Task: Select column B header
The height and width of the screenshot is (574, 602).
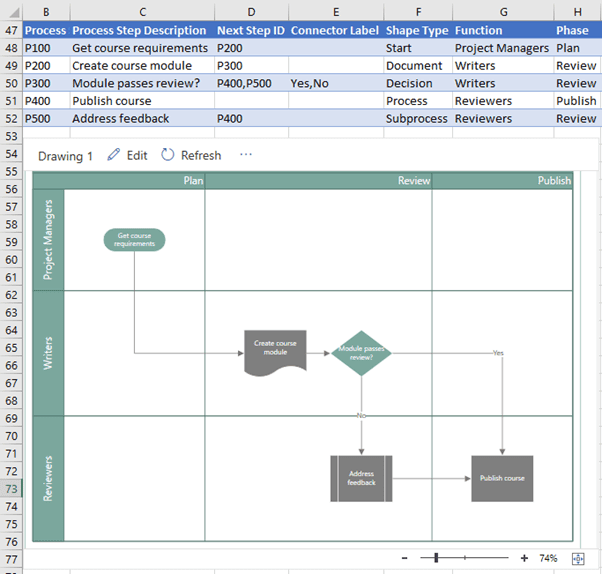Action: pyautogui.click(x=46, y=12)
